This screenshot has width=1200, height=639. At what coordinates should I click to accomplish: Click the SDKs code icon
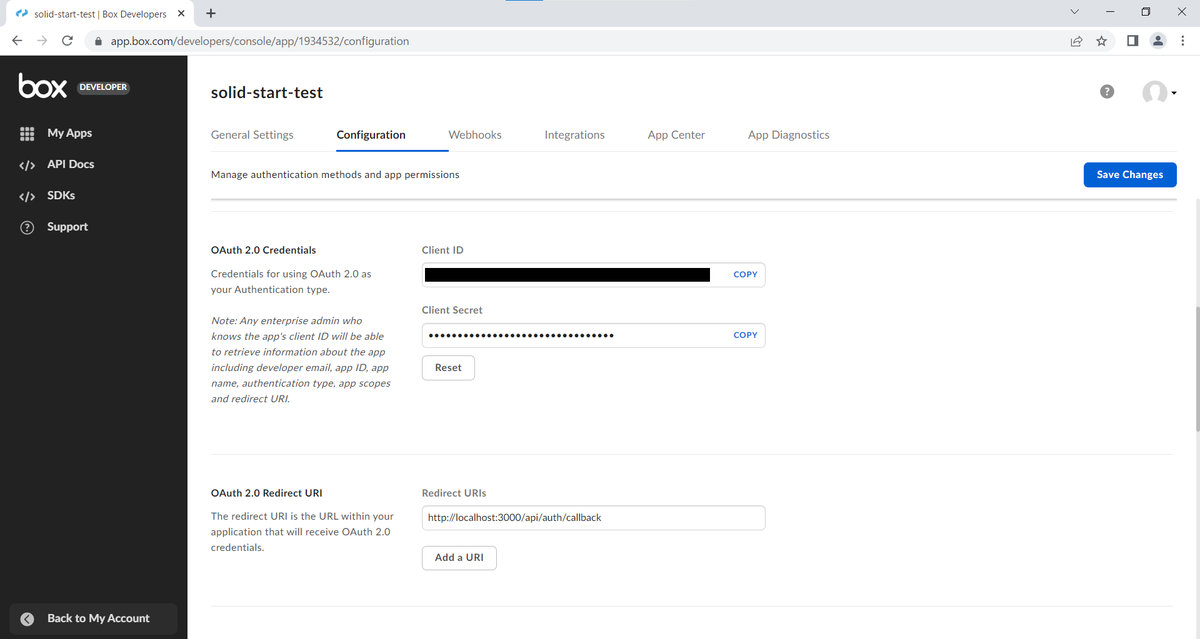click(28, 196)
